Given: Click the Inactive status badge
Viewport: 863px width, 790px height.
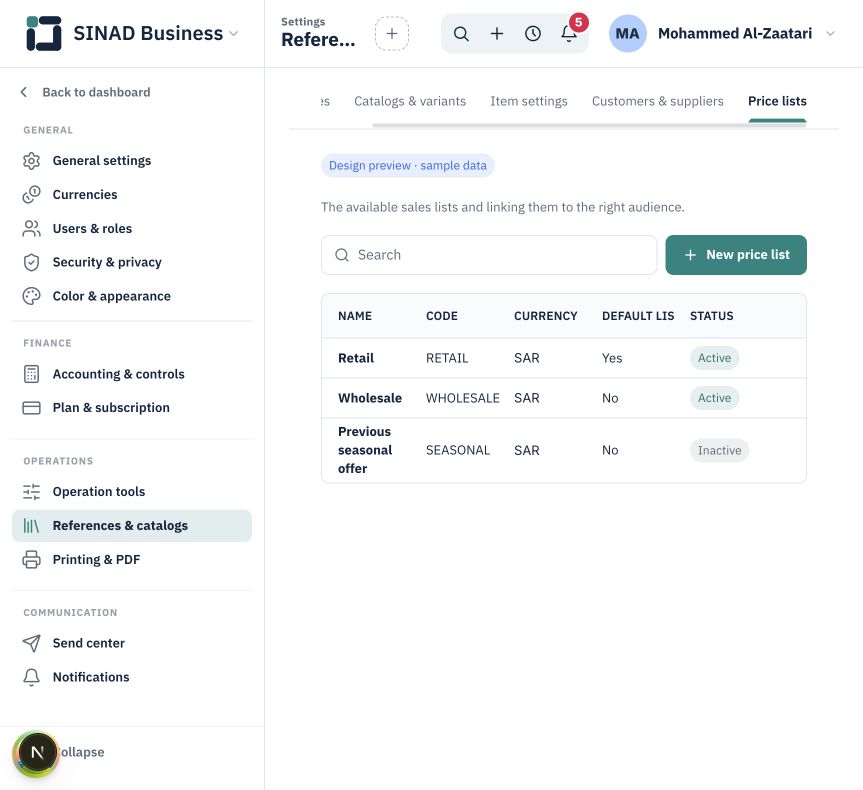Looking at the screenshot, I should (719, 450).
